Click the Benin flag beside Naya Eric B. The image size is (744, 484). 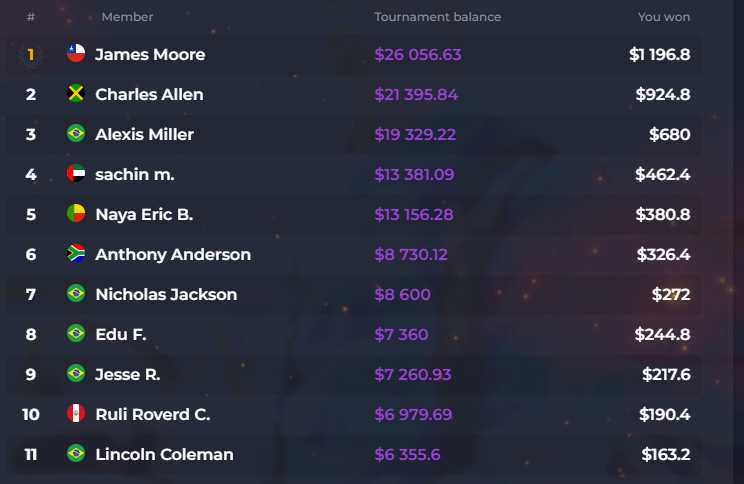tap(76, 214)
